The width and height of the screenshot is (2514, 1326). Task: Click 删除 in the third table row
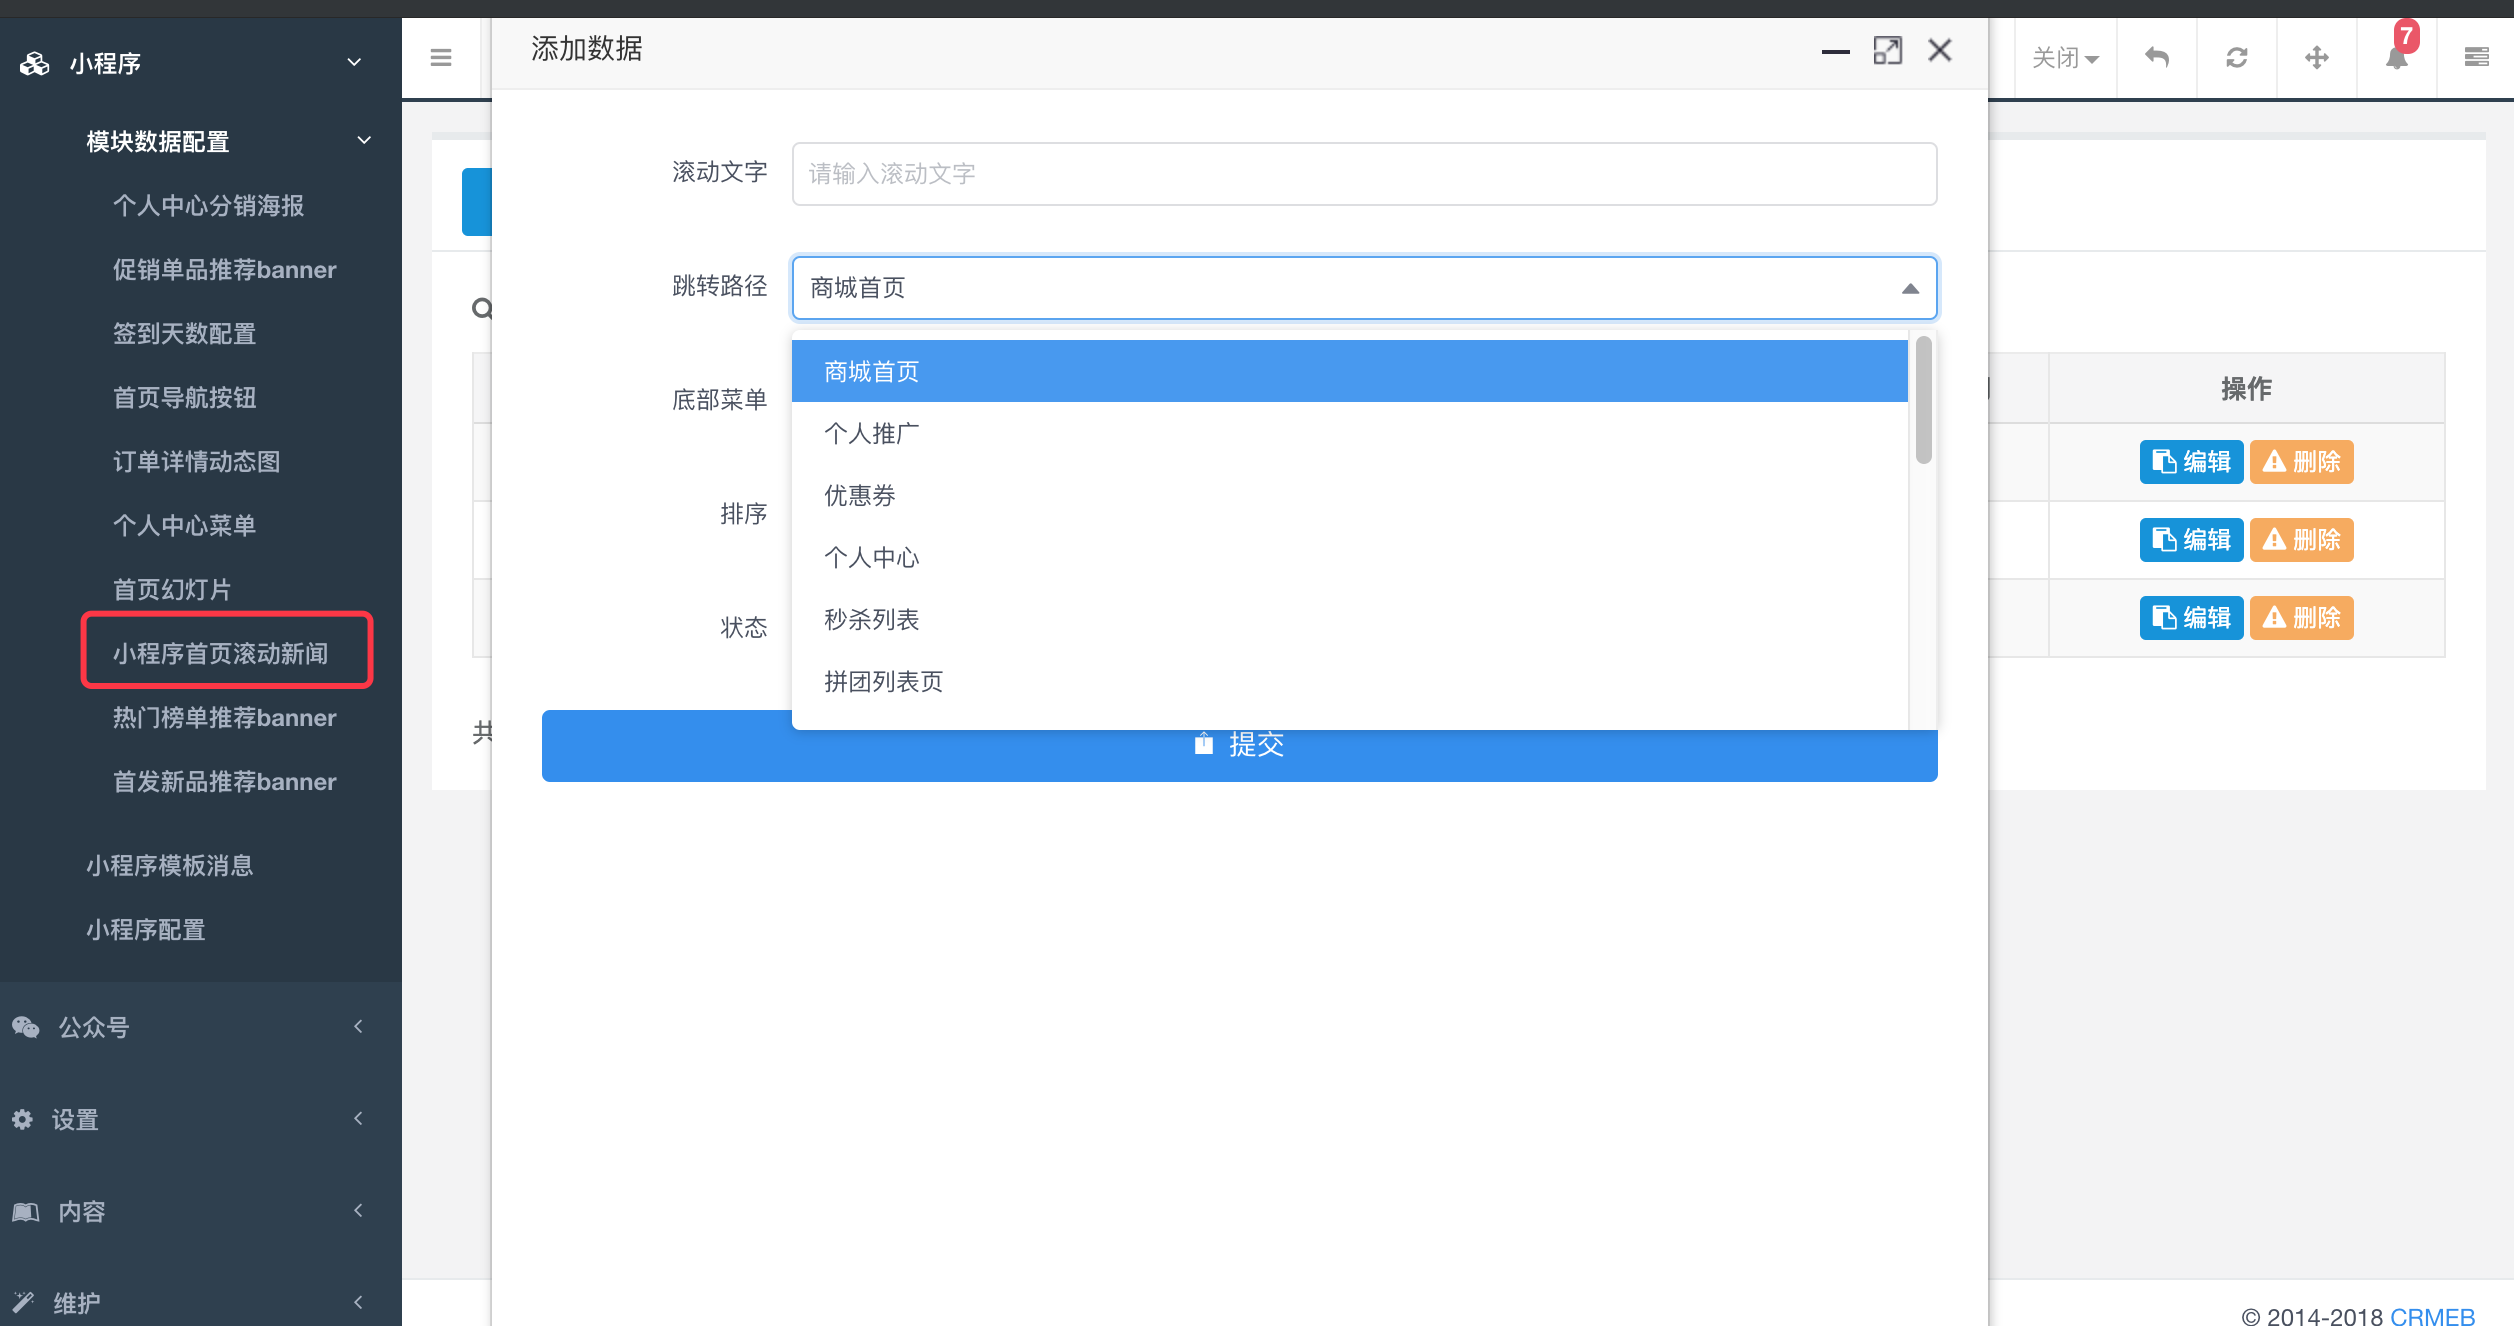2301,618
